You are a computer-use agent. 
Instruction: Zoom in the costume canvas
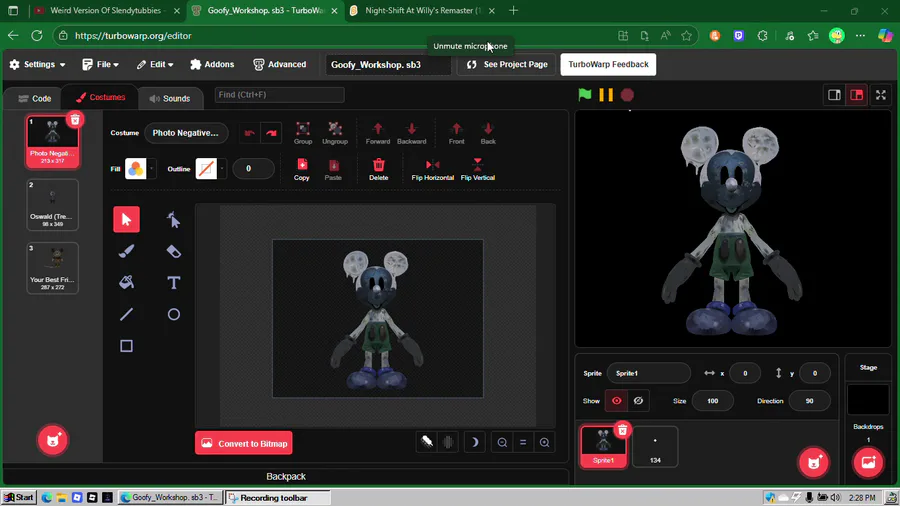pyautogui.click(x=544, y=442)
